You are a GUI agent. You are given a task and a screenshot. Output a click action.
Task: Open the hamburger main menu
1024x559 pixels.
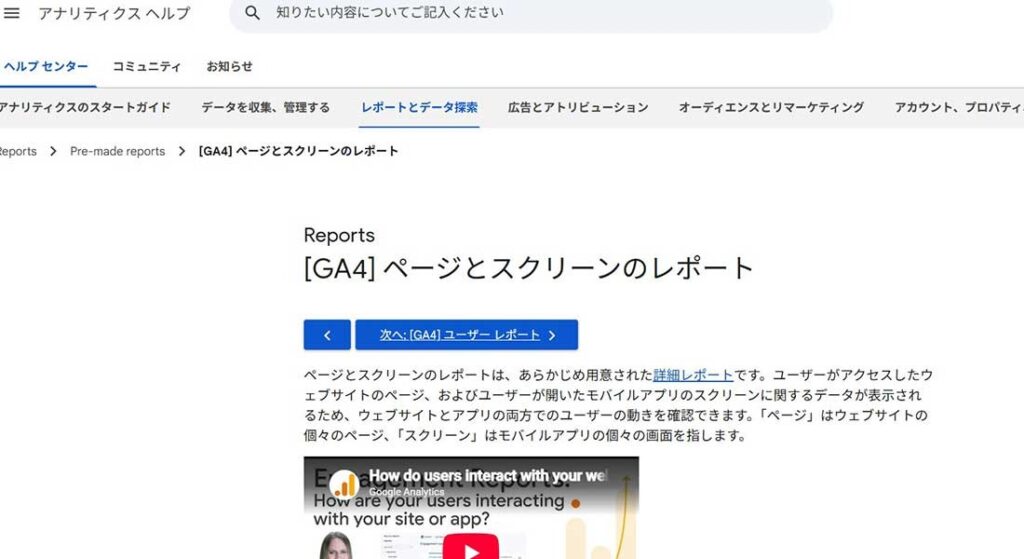(x=11, y=13)
